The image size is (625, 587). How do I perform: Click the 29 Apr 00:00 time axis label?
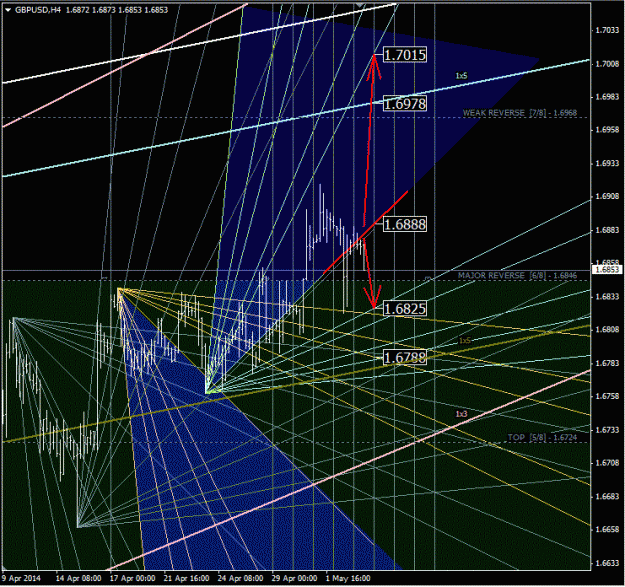tap(294, 578)
